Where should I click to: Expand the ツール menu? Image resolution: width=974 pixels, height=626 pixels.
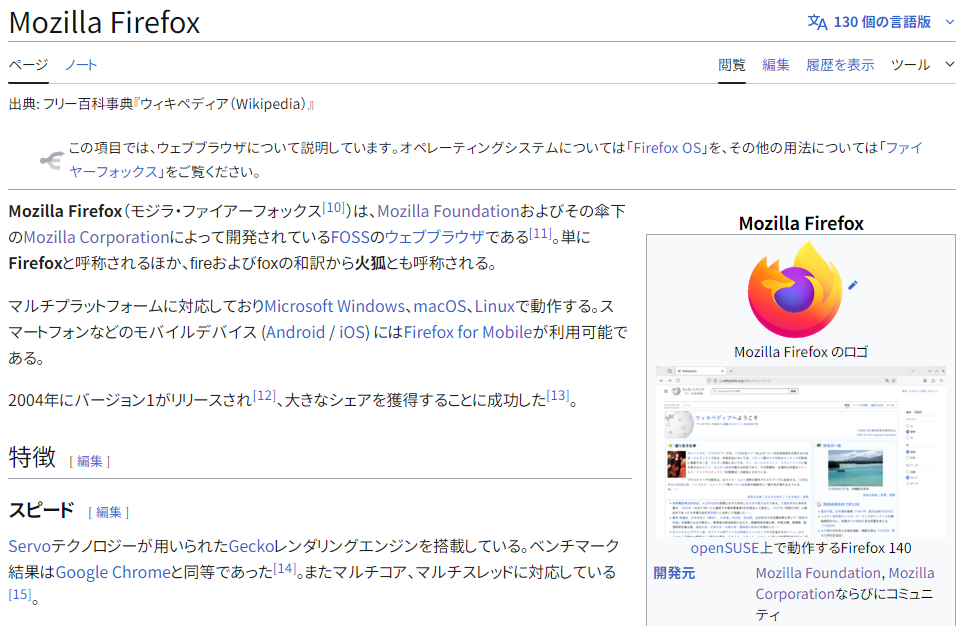[x=923, y=65]
